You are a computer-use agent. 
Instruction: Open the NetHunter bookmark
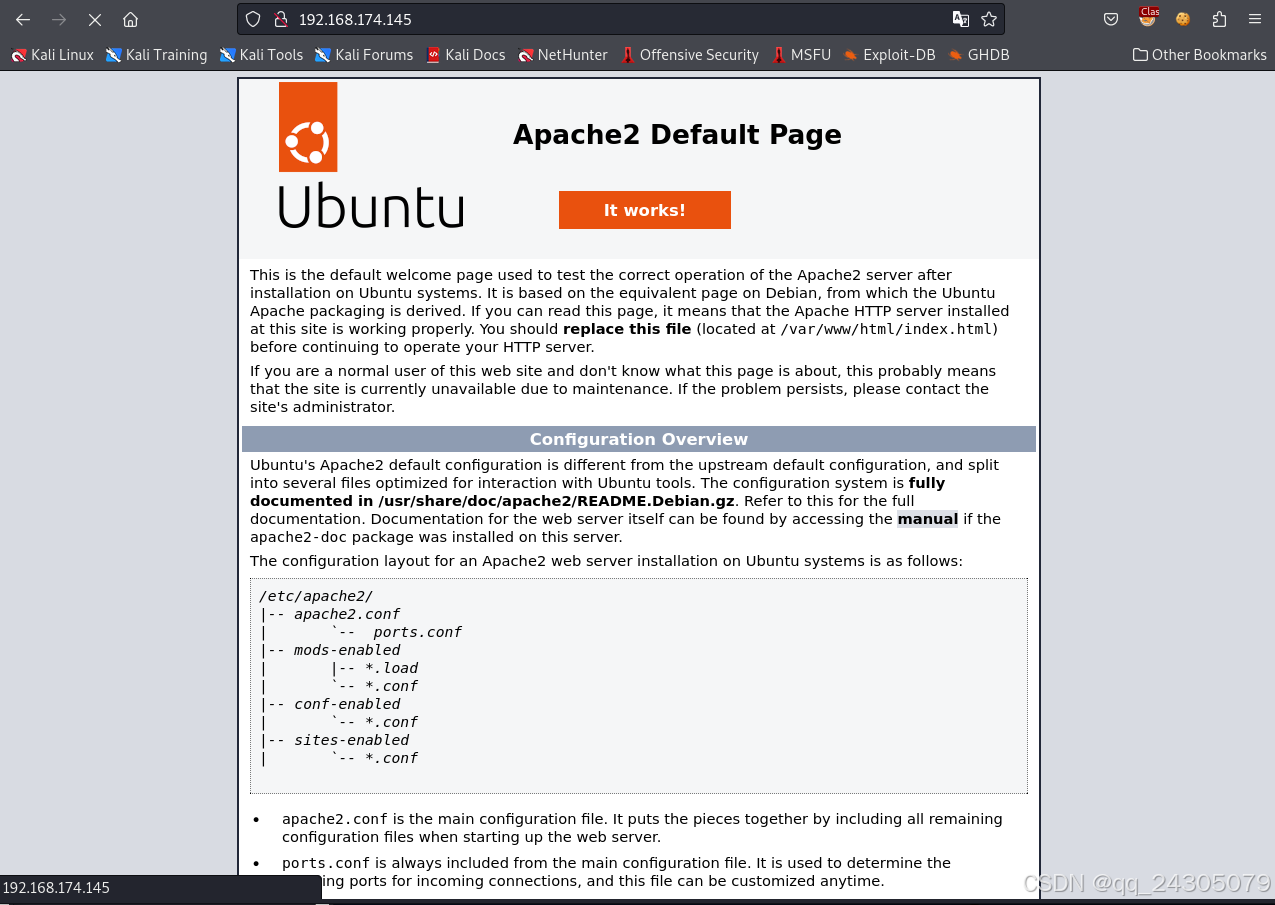[x=563, y=55]
